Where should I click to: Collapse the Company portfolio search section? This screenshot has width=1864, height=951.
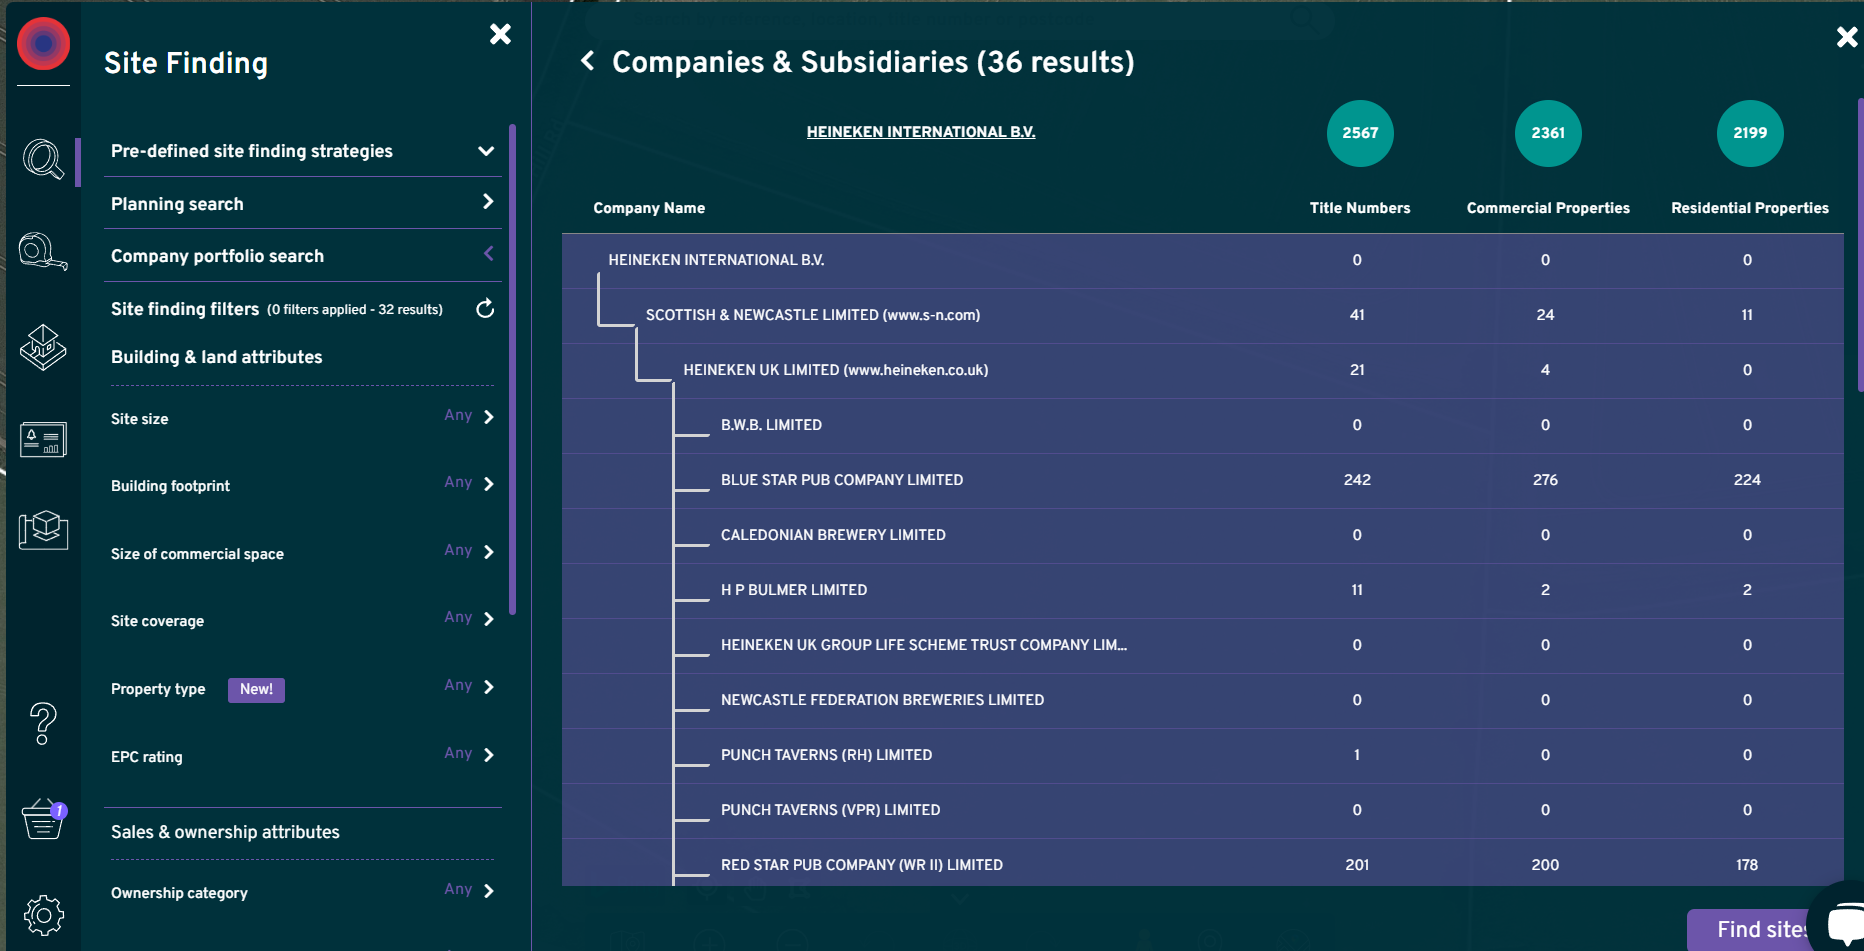302,255
